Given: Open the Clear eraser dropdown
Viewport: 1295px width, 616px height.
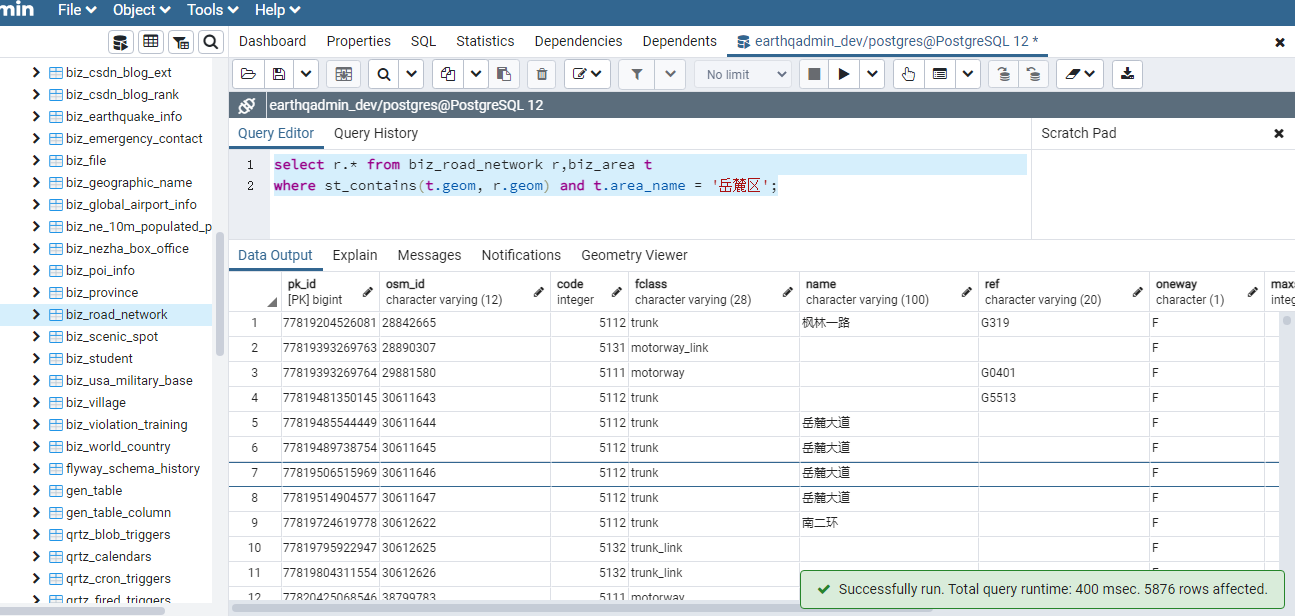Looking at the screenshot, I should [1080, 74].
